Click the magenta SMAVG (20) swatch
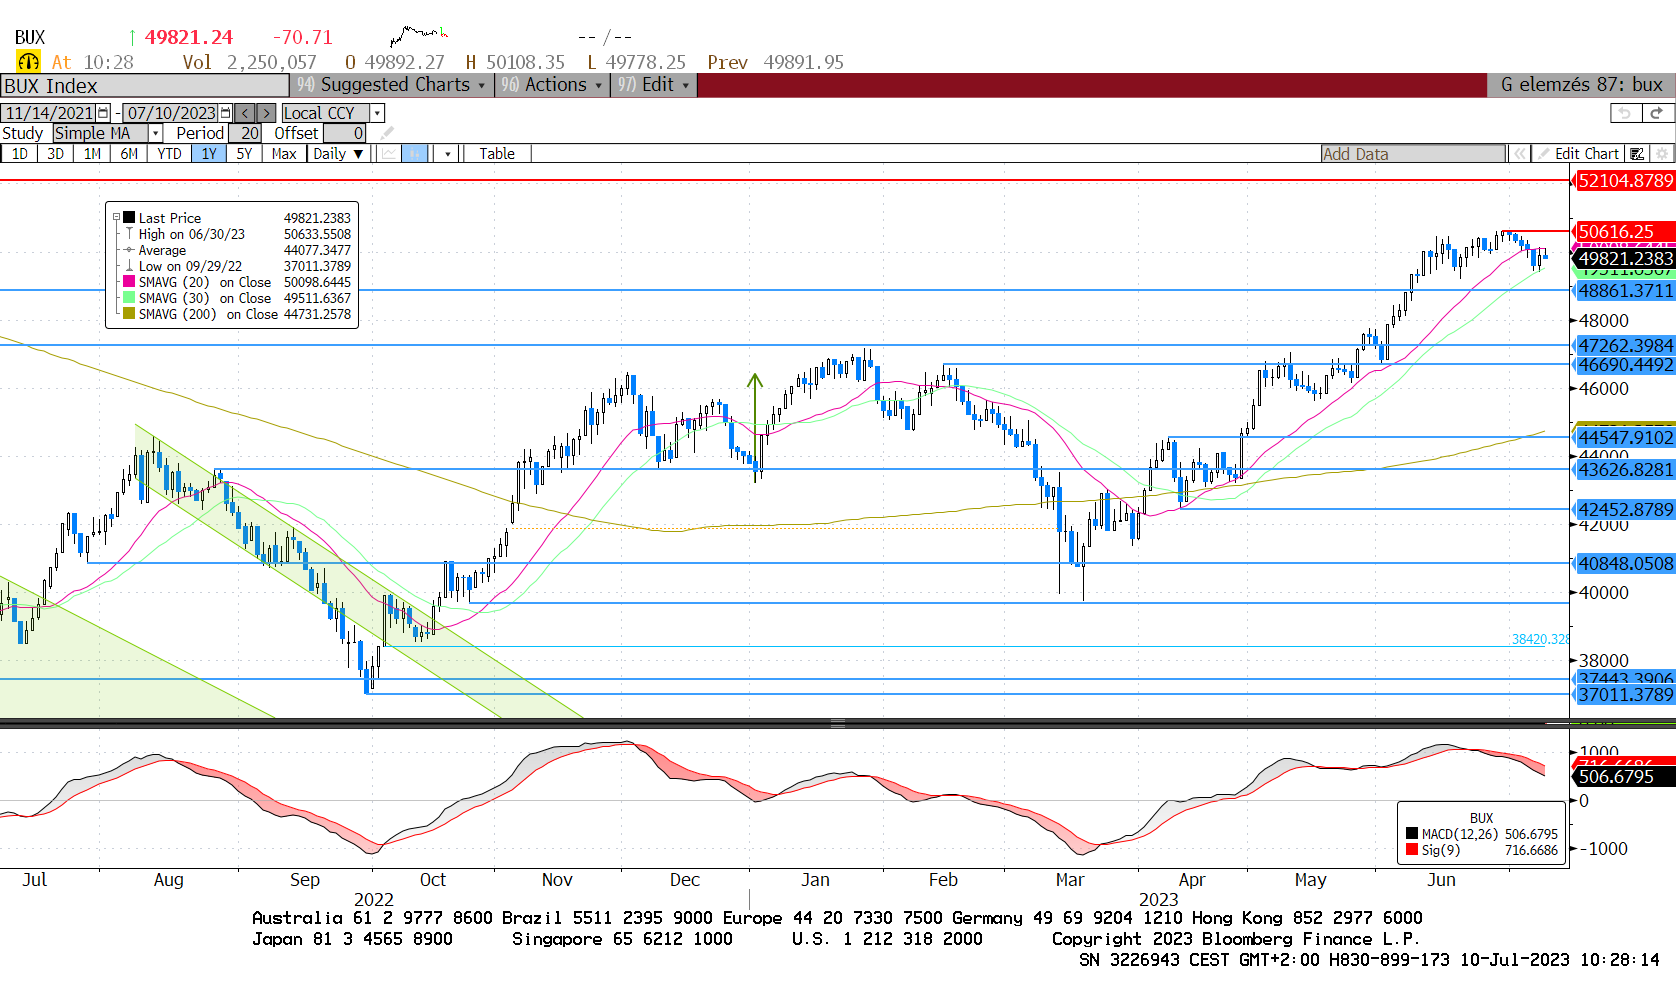This screenshot has width=1676, height=1003. [129, 282]
